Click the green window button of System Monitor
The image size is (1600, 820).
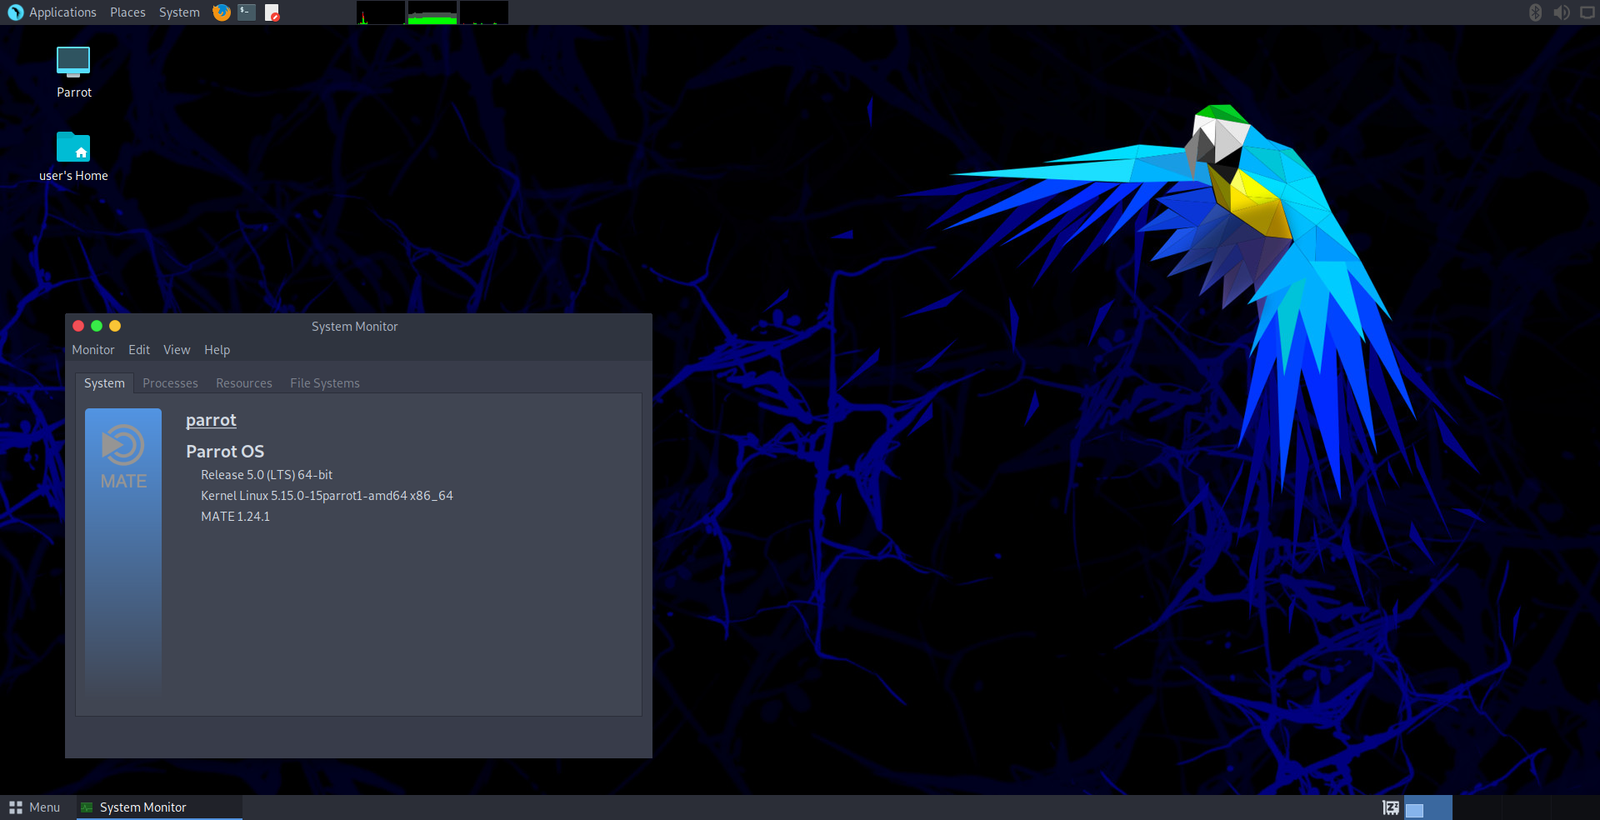coord(96,326)
